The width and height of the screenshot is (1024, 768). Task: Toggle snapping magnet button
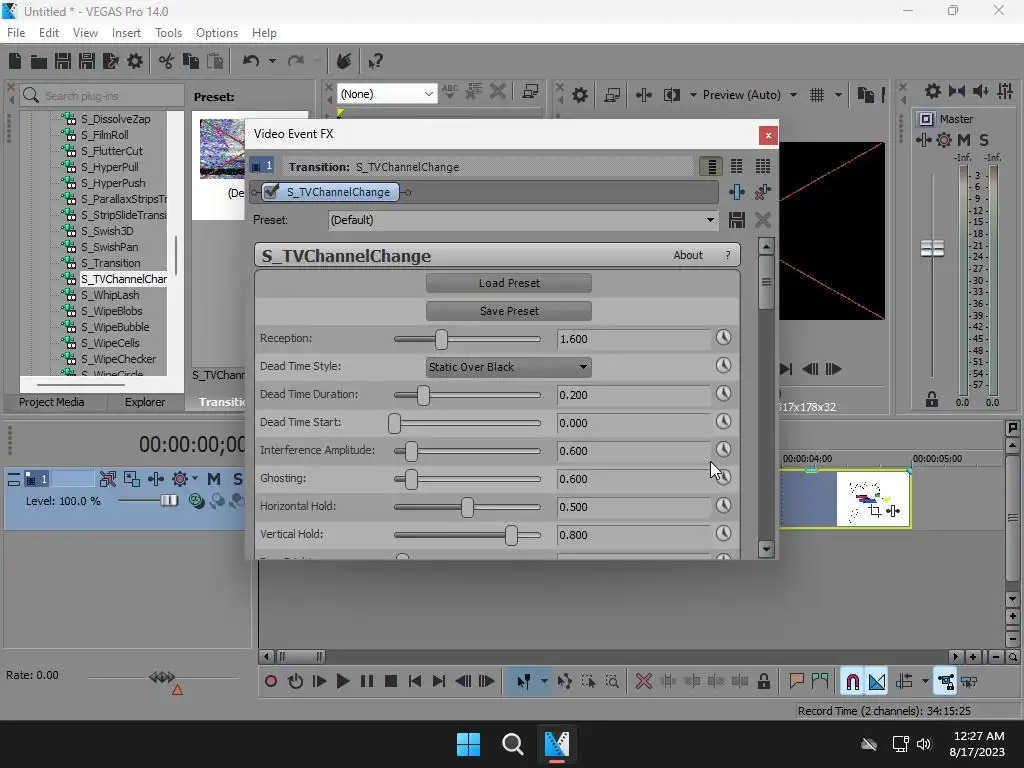tap(852, 681)
